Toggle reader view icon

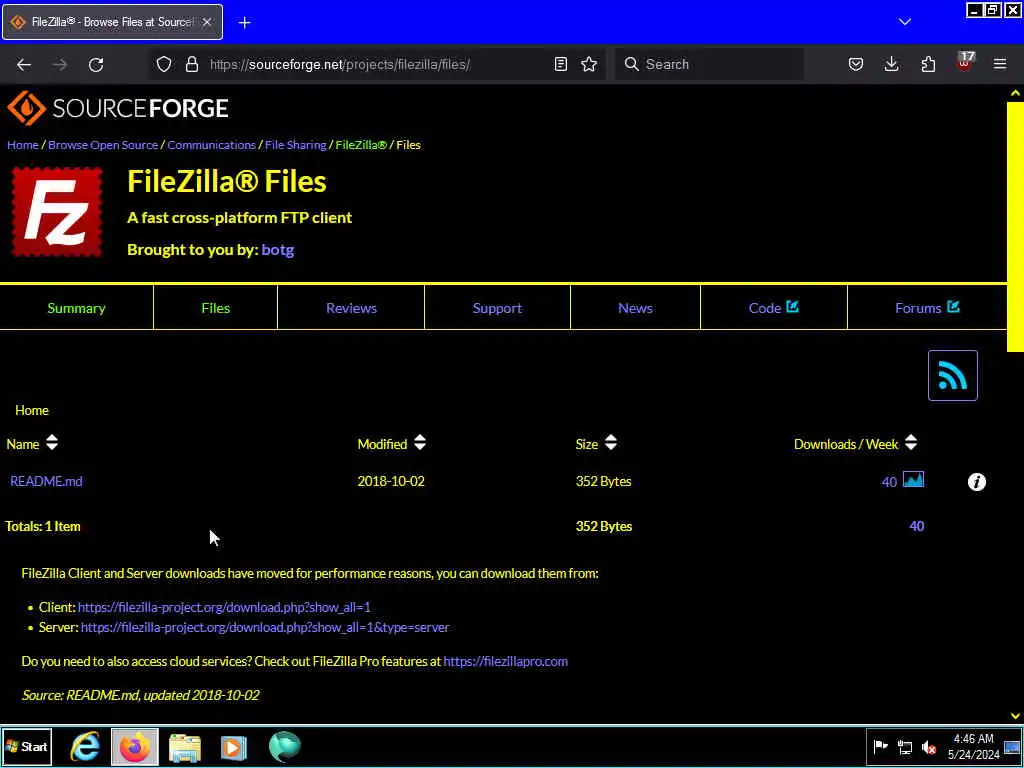point(560,64)
